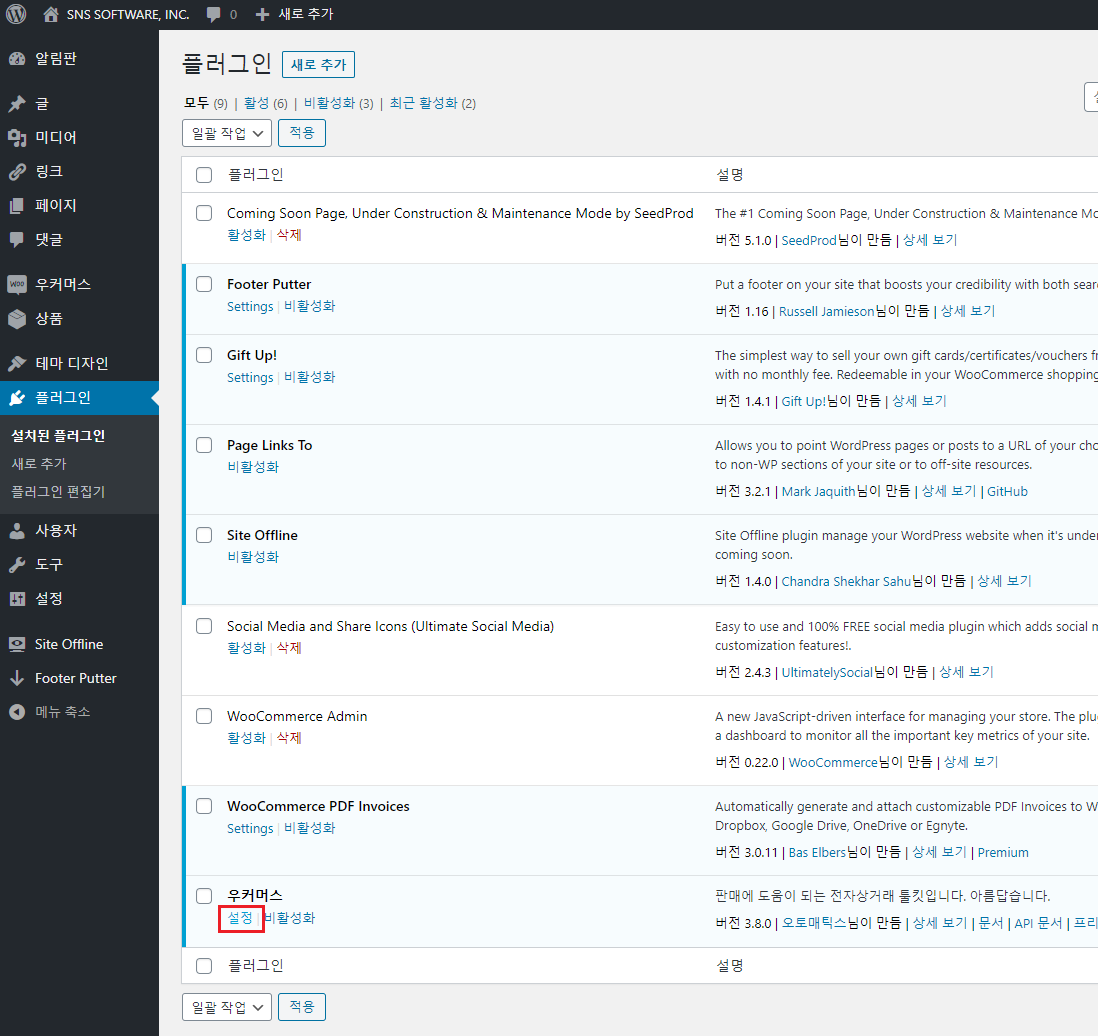
Task: Select the WooCommerce PDF Invoices checkbox
Action: [x=204, y=806]
